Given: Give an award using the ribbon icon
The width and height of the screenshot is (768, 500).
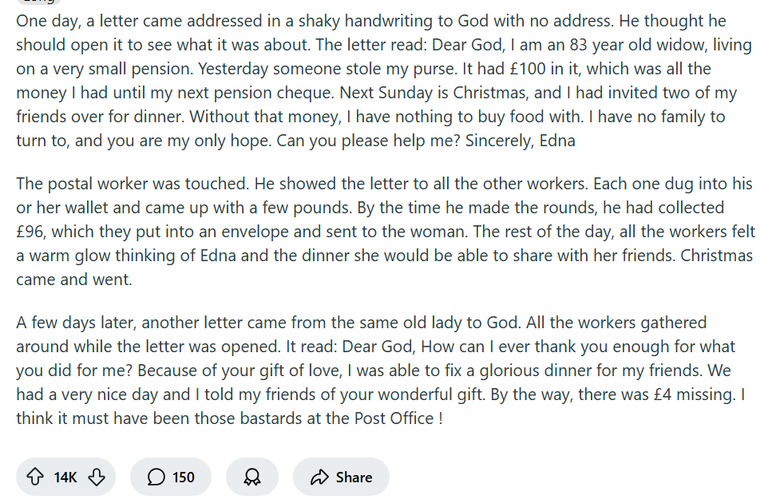Looking at the screenshot, I should [x=252, y=476].
